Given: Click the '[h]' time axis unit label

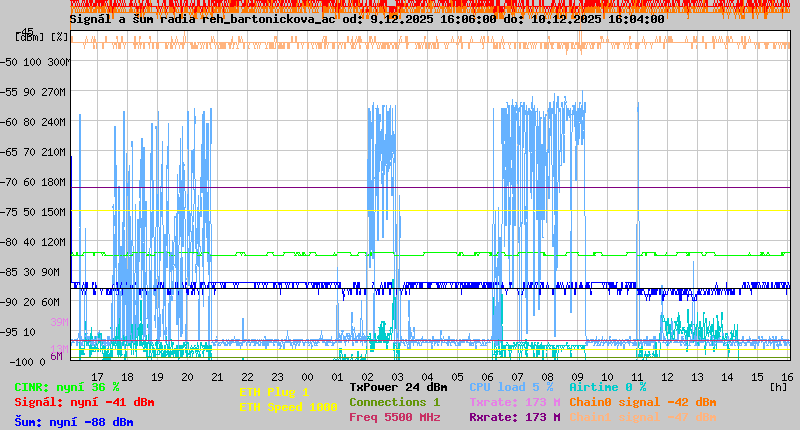Looking at the screenshot, I should pos(778,387).
